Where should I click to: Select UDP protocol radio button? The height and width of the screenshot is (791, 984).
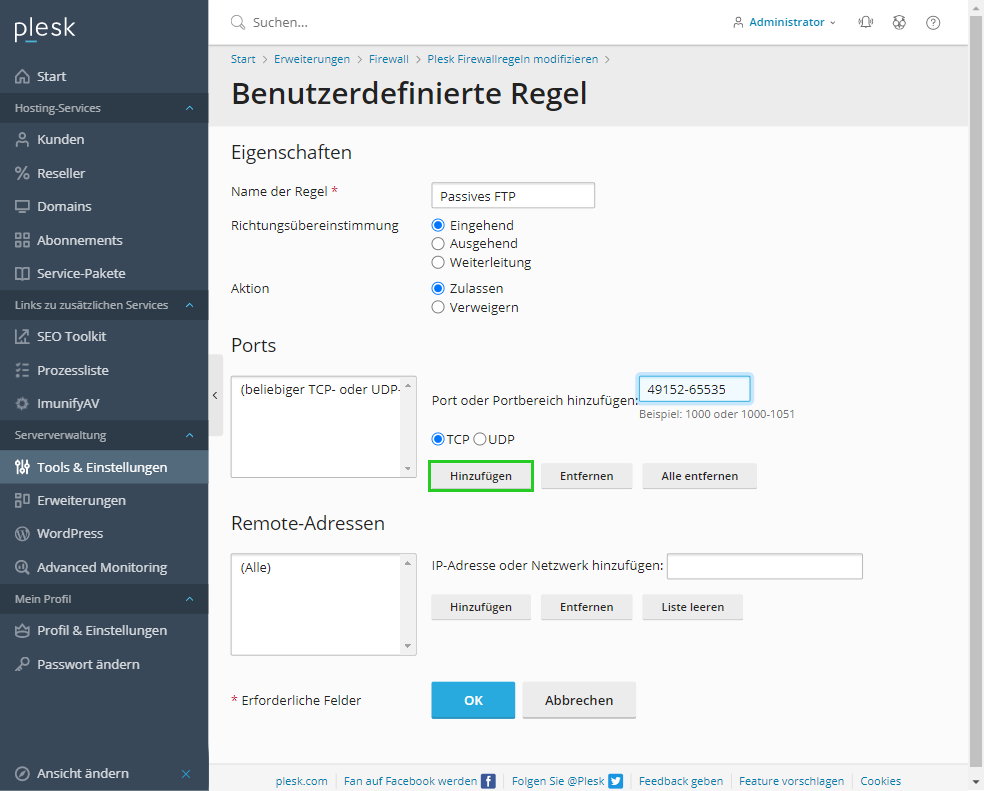coord(479,439)
